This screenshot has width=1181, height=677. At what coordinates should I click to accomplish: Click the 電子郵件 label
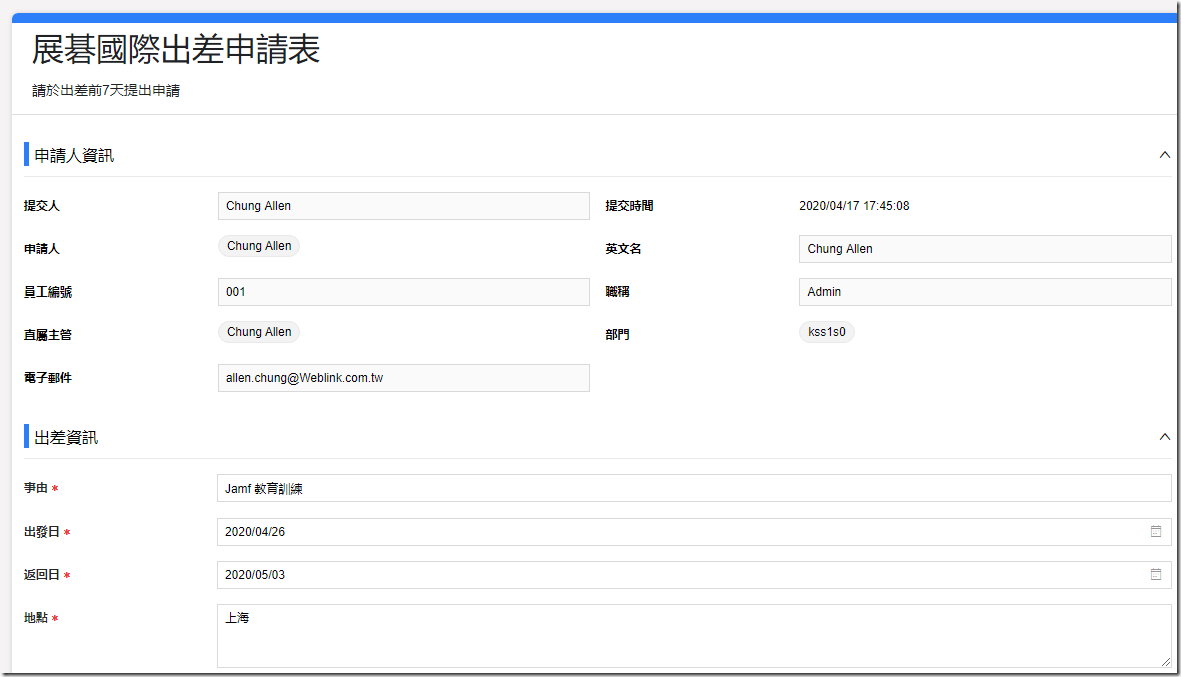coord(47,377)
